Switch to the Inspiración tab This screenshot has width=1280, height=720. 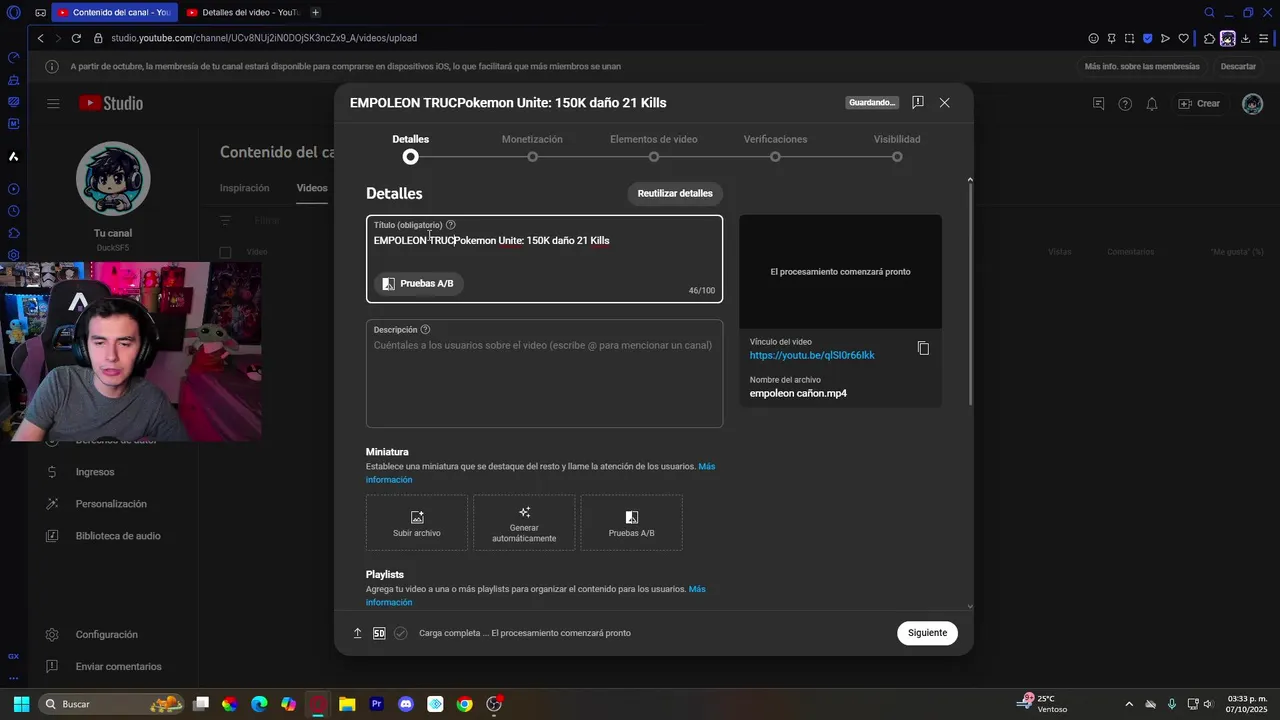[x=245, y=188]
